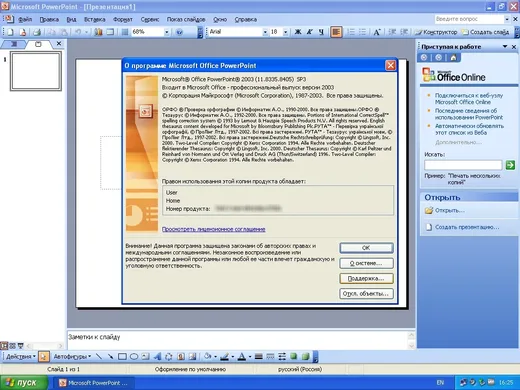Image resolution: width=520 pixels, height=390 pixels.
Task: Toggle the Select Objects arrow tool
Action: [x=43, y=357]
